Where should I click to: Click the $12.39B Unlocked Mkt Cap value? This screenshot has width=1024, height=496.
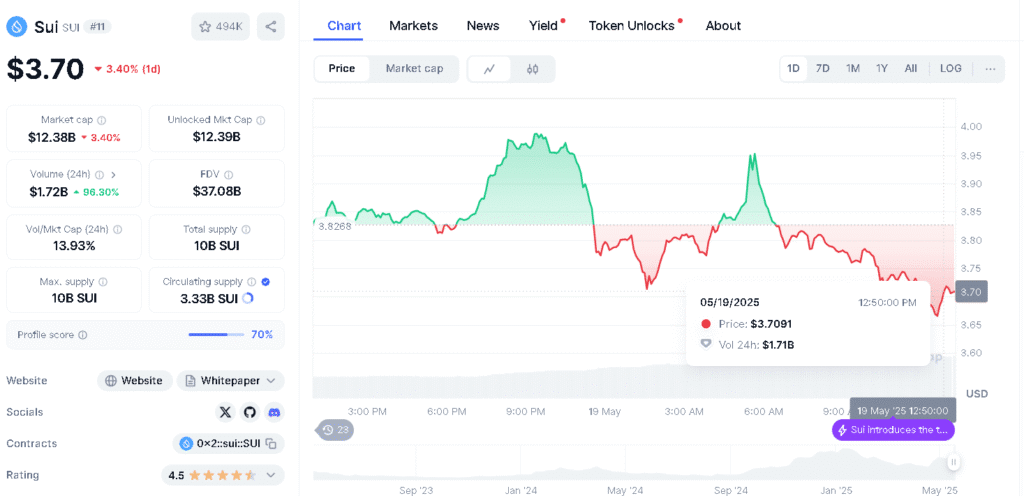point(217,137)
